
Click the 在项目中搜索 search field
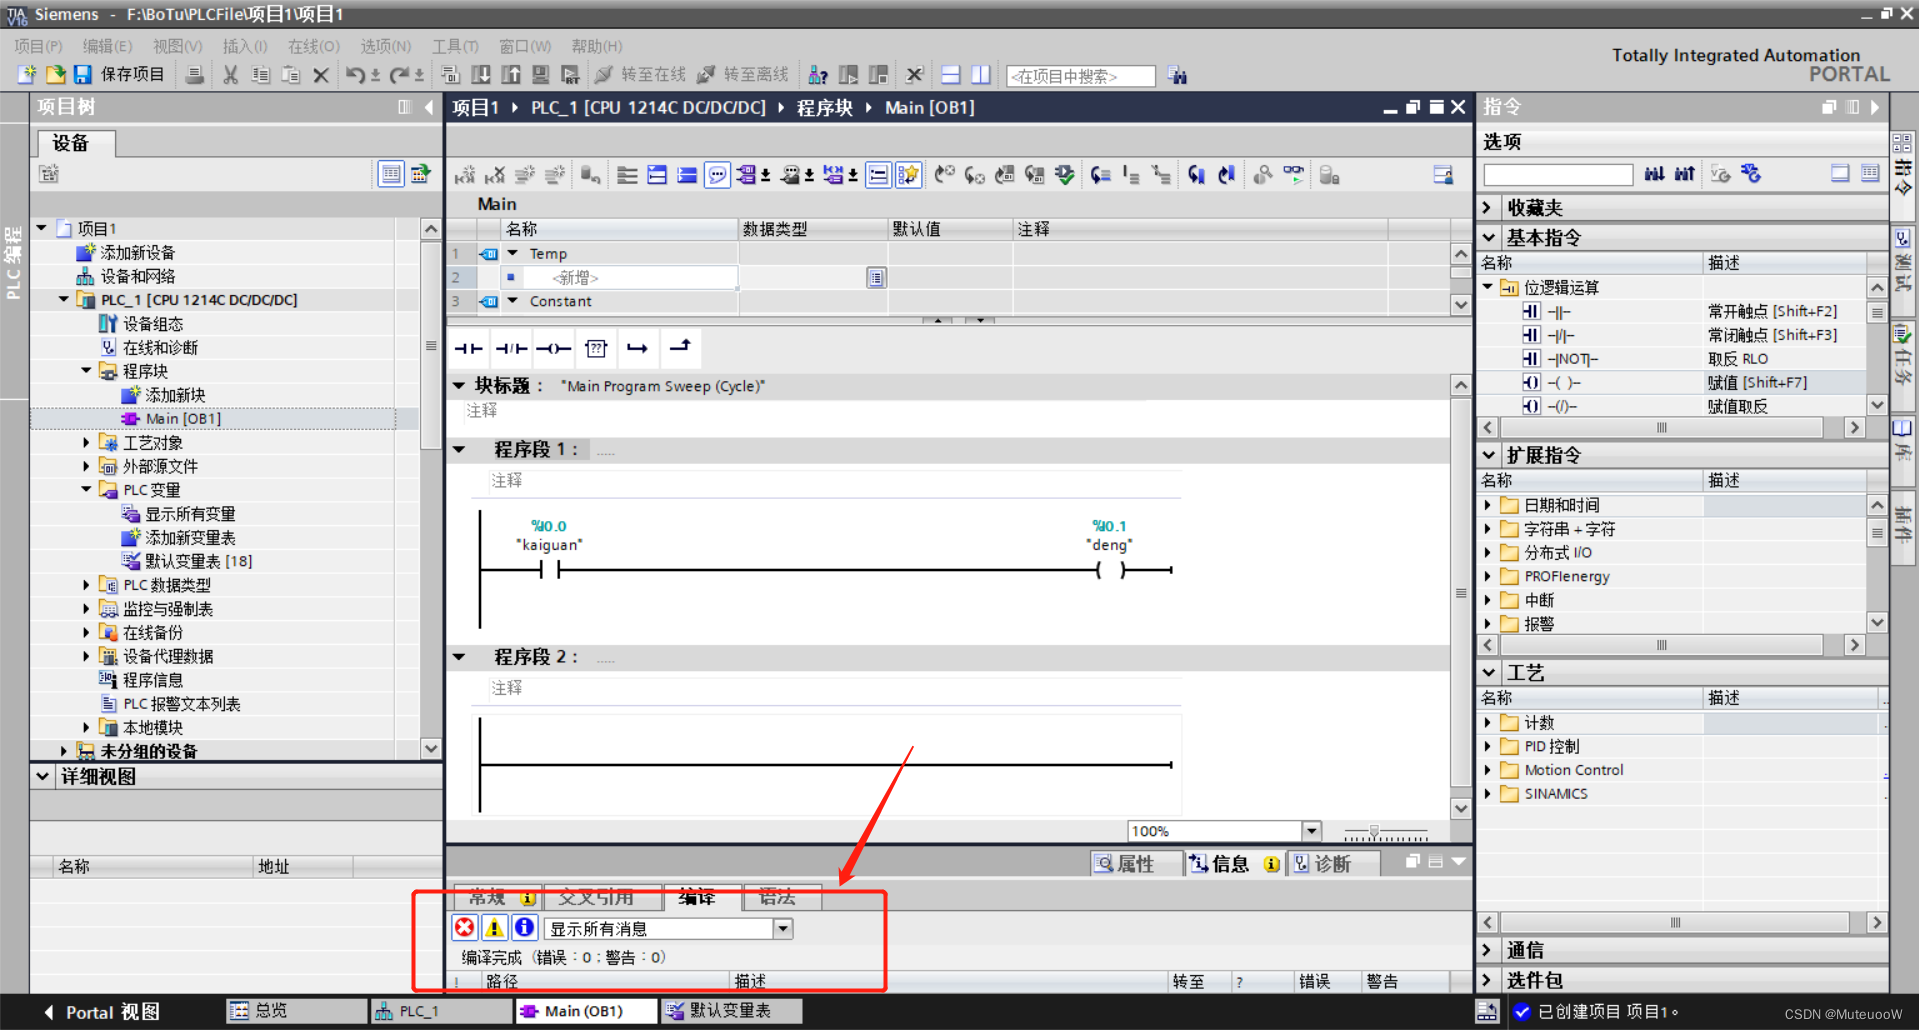coord(1080,76)
